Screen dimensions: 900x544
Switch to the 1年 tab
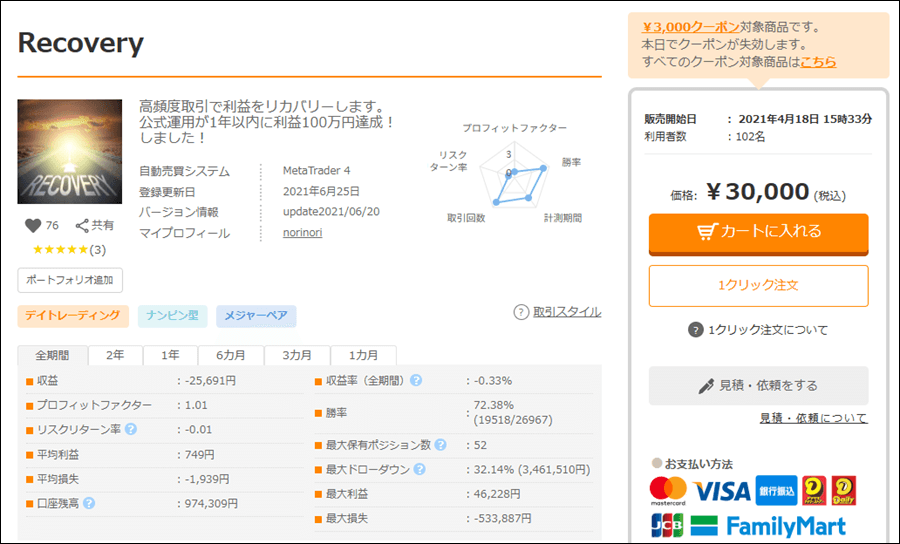point(169,355)
